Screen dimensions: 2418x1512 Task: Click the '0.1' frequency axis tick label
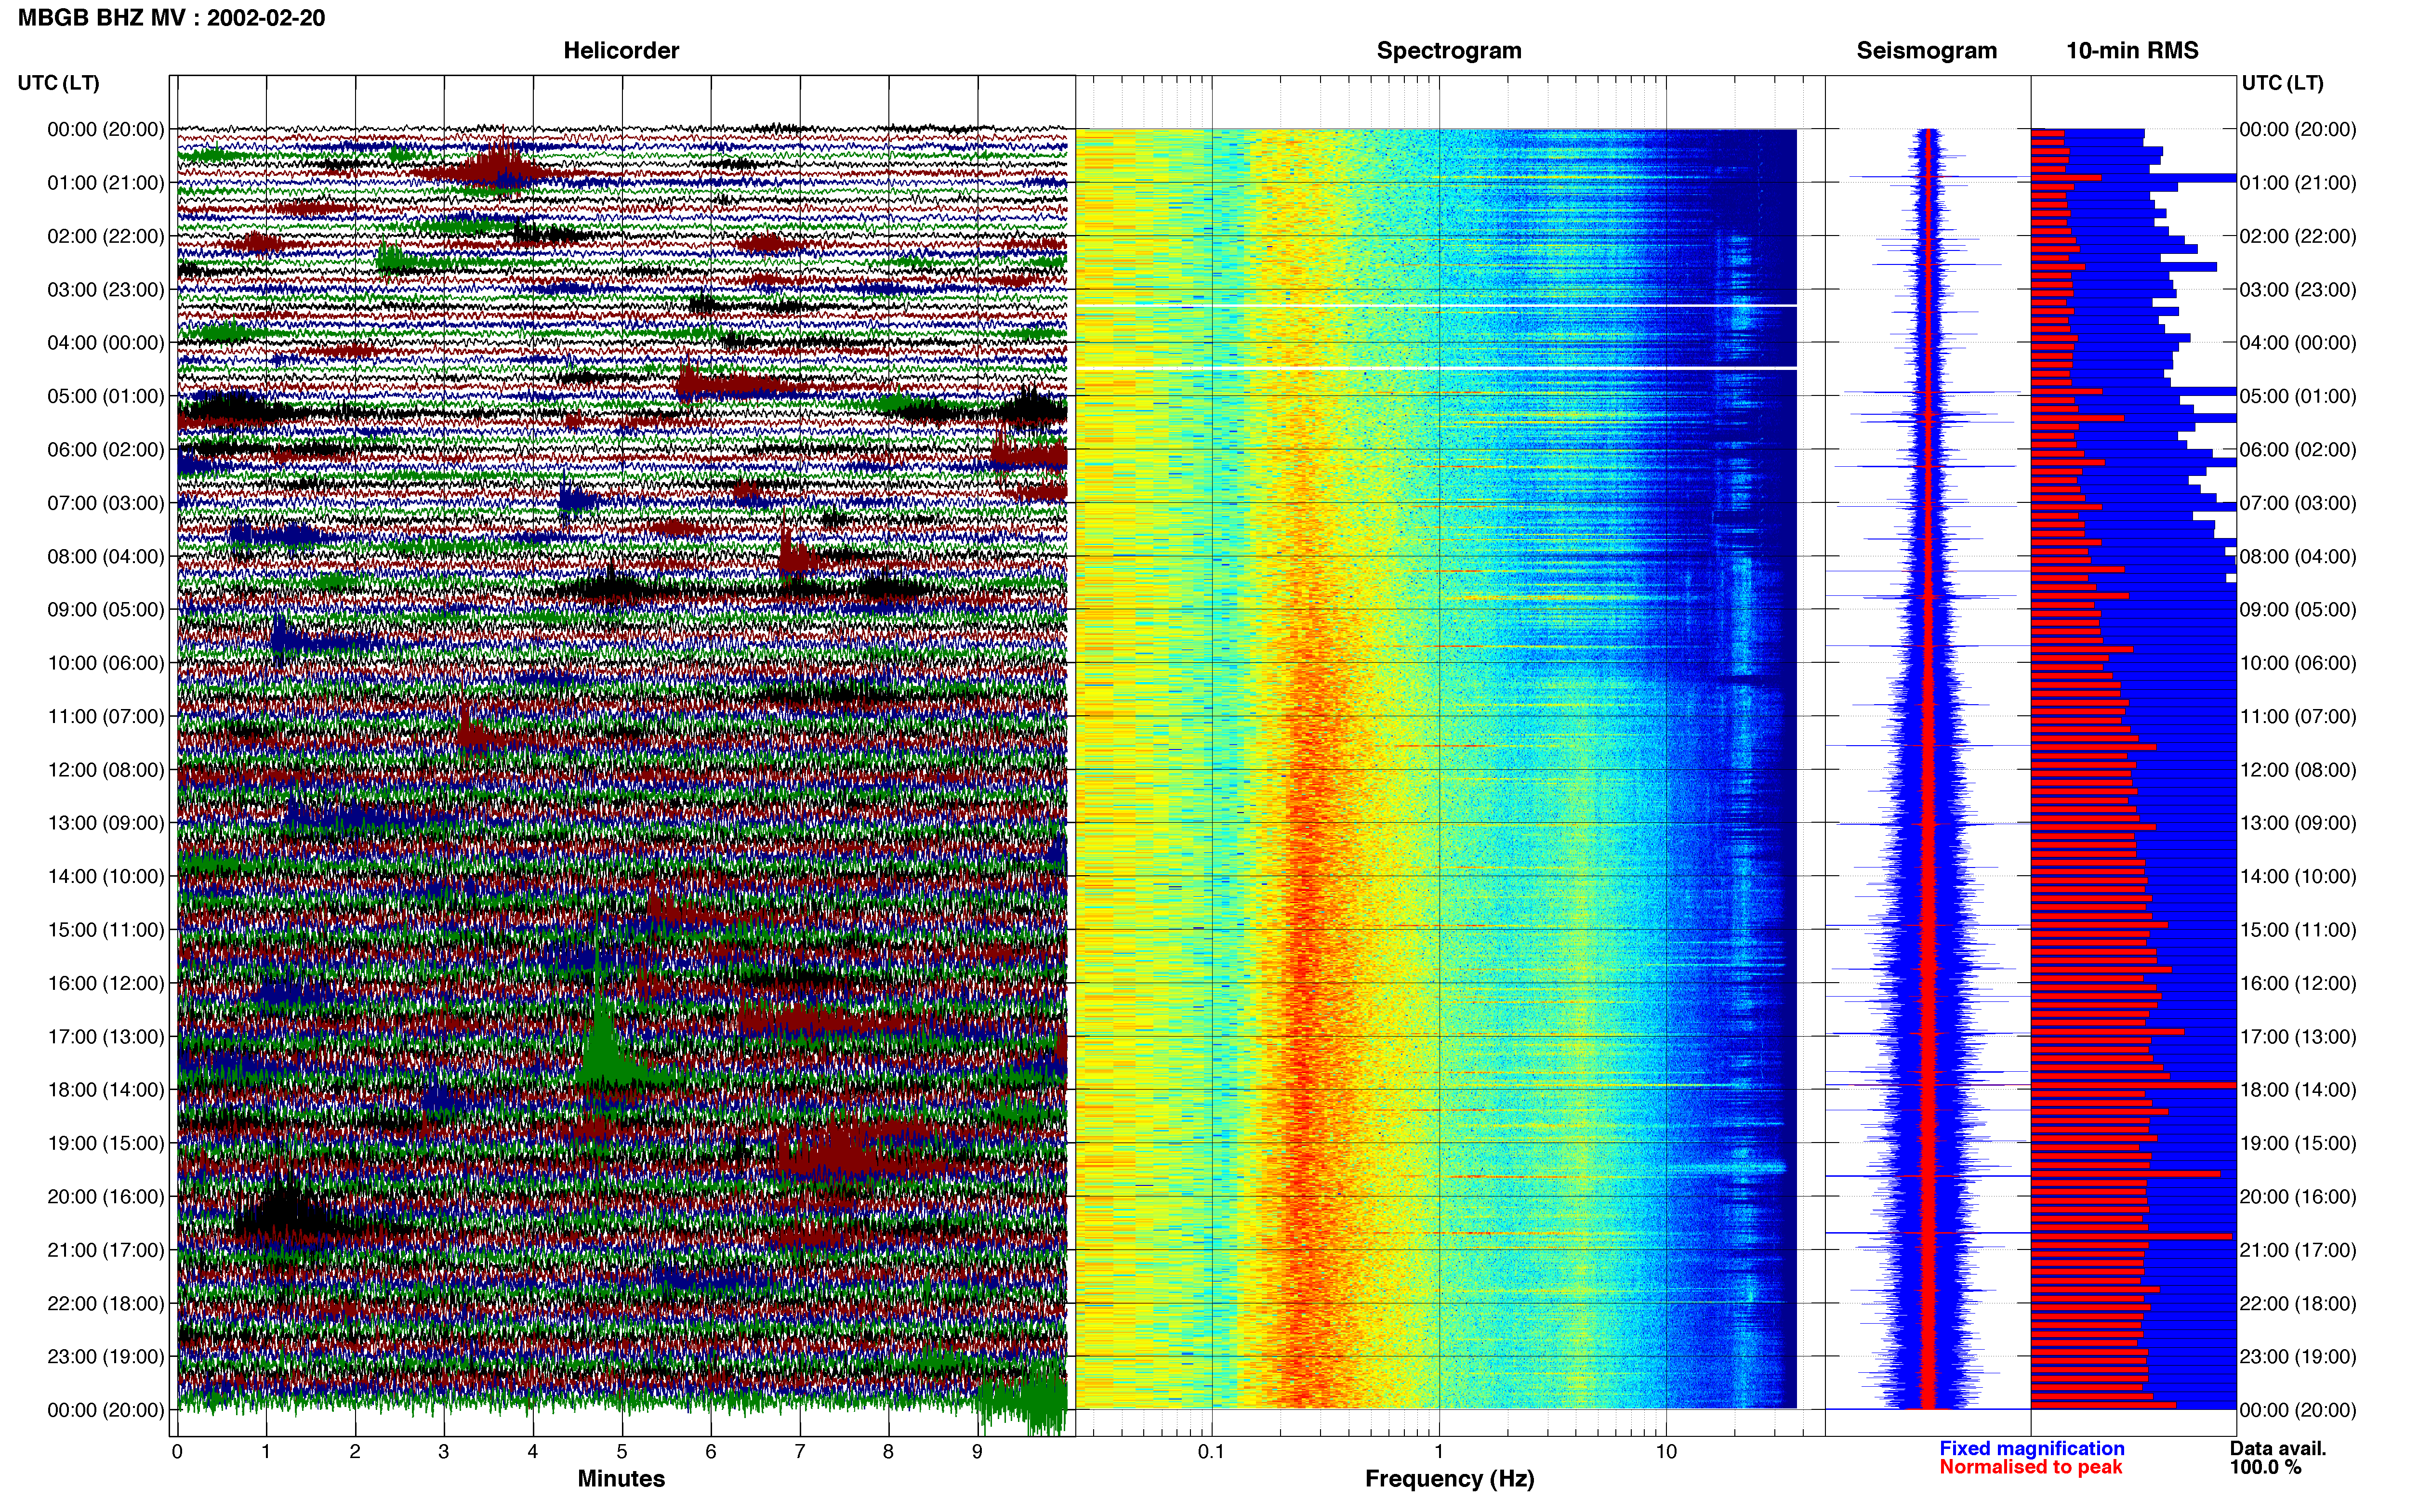tap(1211, 1451)
